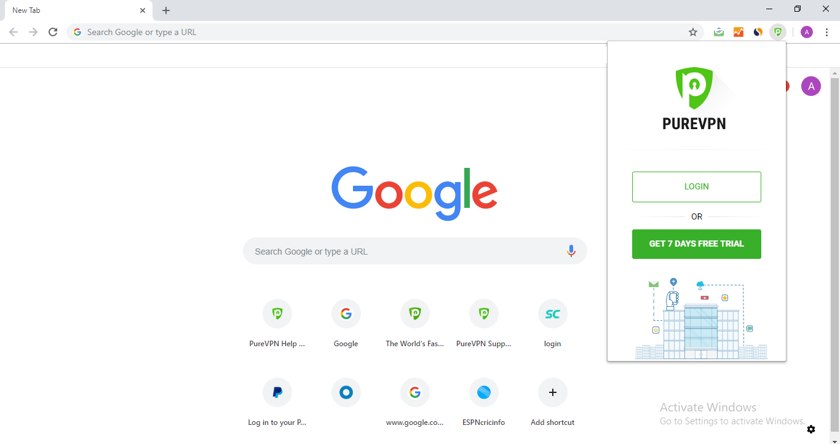Open the ESPNcricinfo shortcut
840x444 pixels.
click(484, 403)
